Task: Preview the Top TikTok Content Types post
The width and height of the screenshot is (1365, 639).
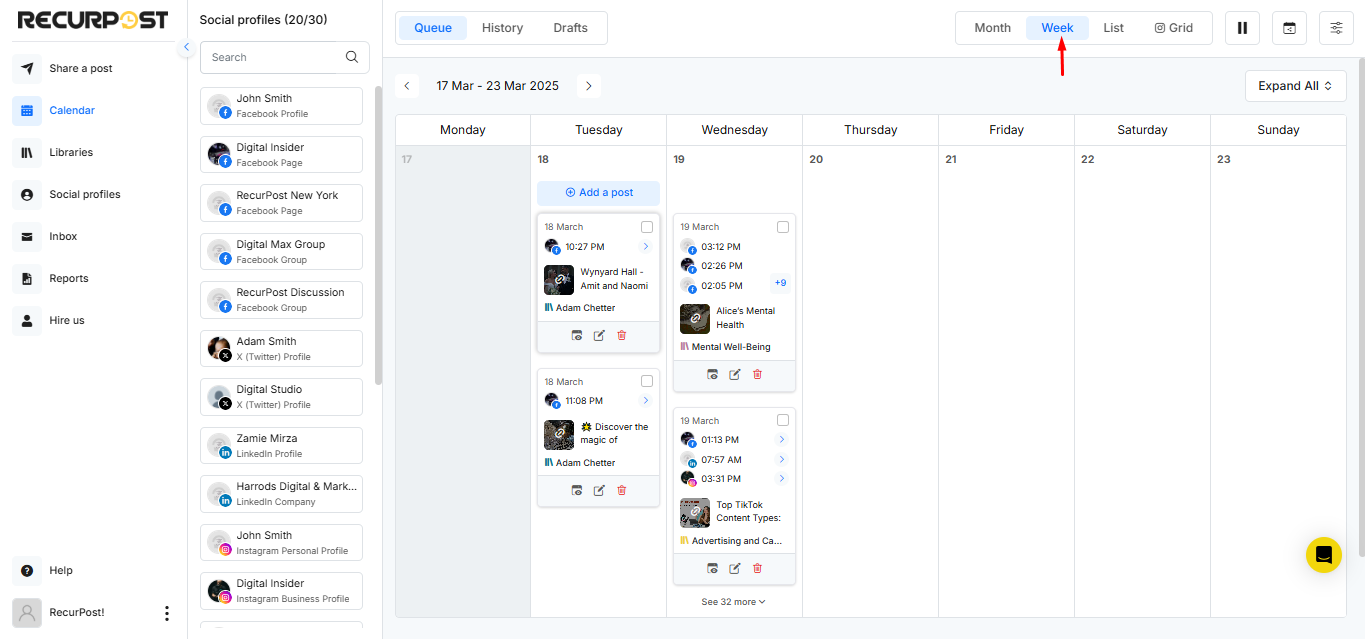Action: 712,568
